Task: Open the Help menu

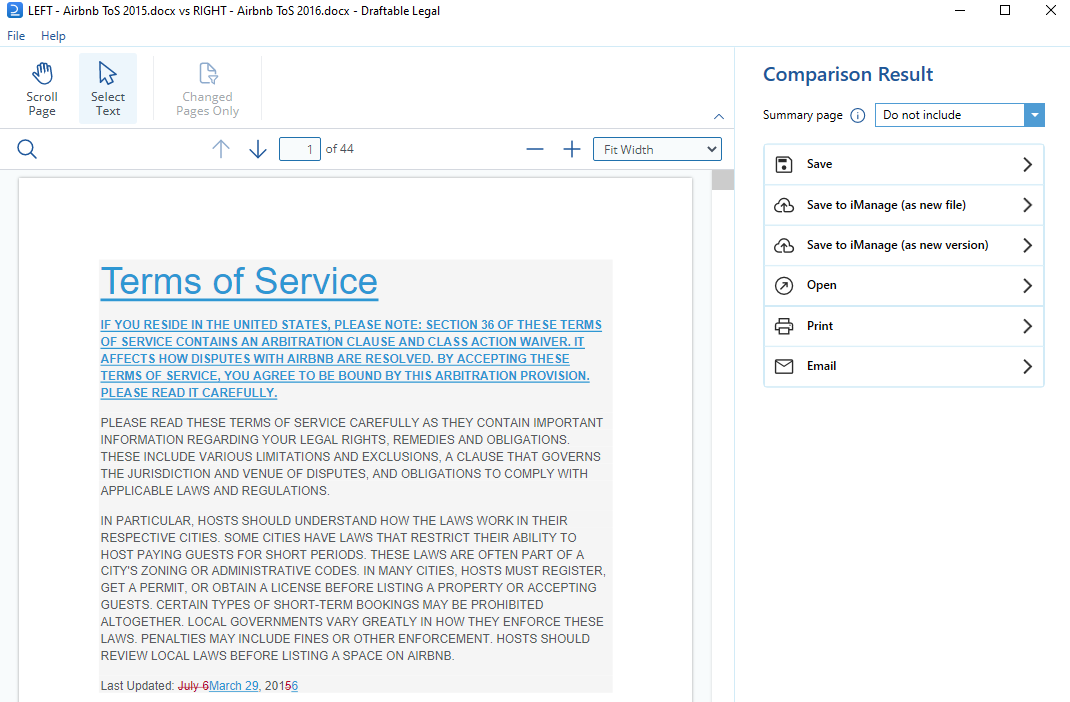Action: tap(53, 35)
